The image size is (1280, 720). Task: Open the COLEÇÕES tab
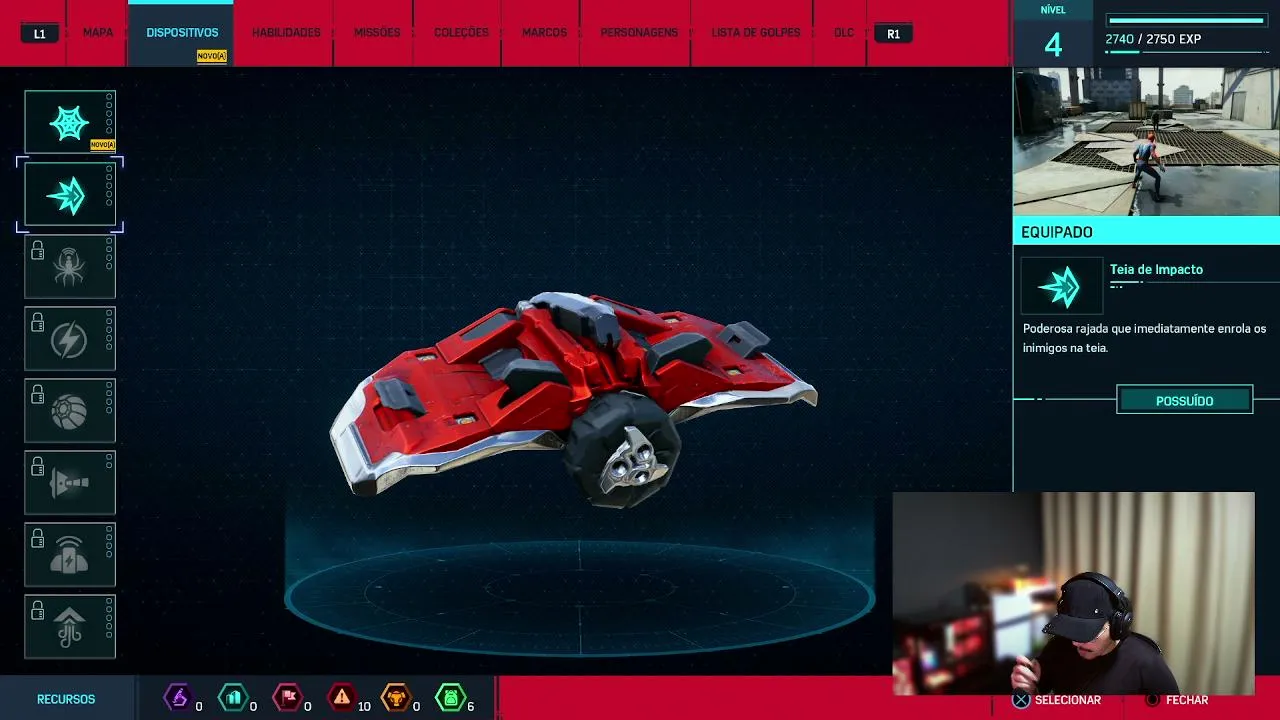[x=461, y=33]
